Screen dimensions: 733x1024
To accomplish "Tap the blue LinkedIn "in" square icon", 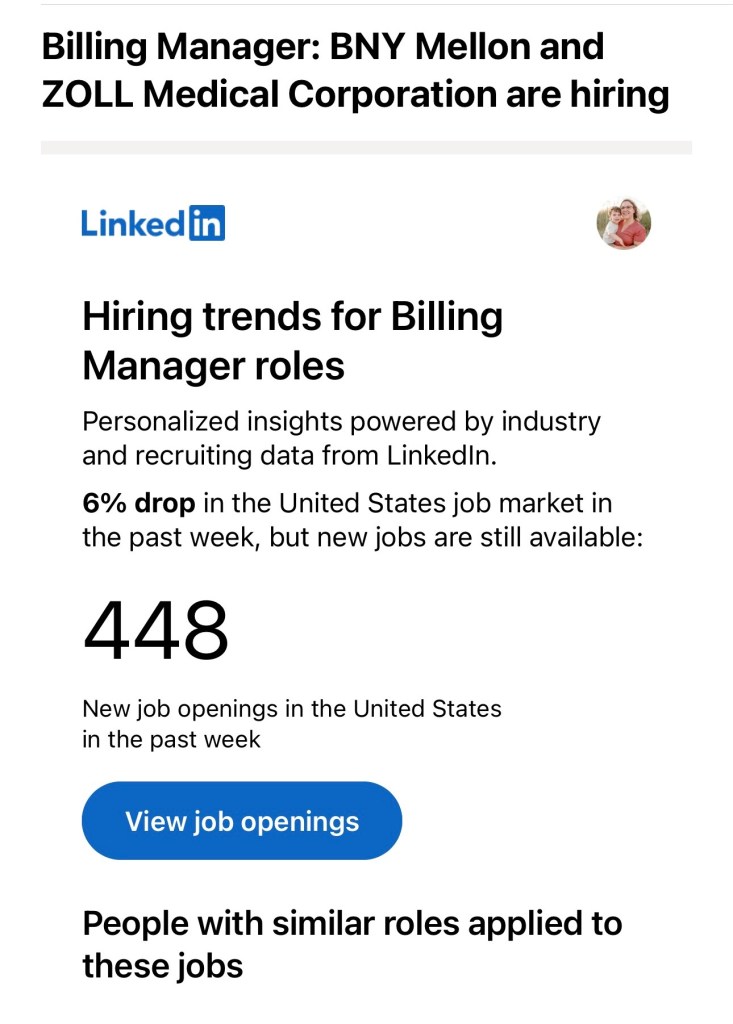I will (x=207, y=223).
